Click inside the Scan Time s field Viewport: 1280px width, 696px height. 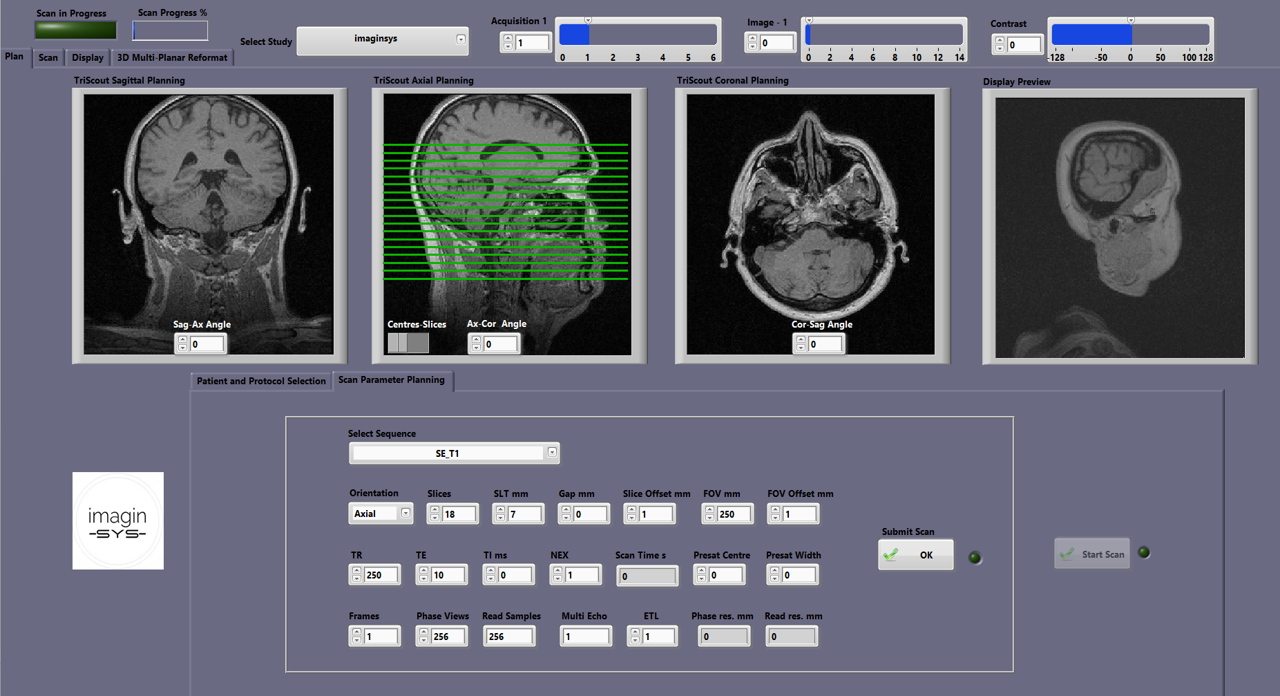pos(646,574)
